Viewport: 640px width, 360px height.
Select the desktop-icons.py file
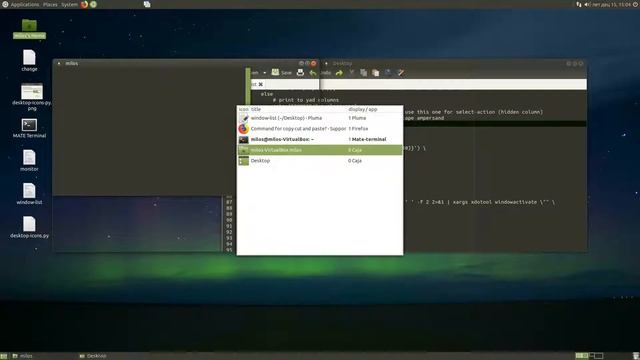tap(29, 227)
